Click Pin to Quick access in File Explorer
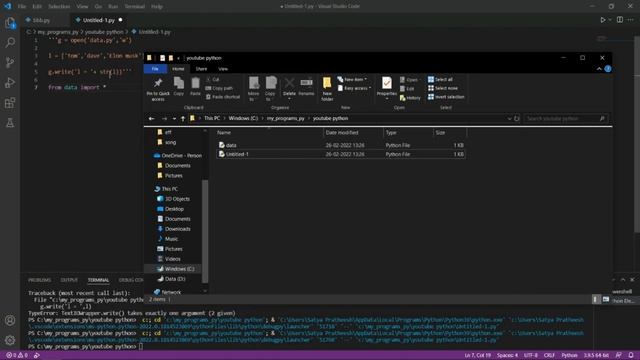 pos(158,89)
